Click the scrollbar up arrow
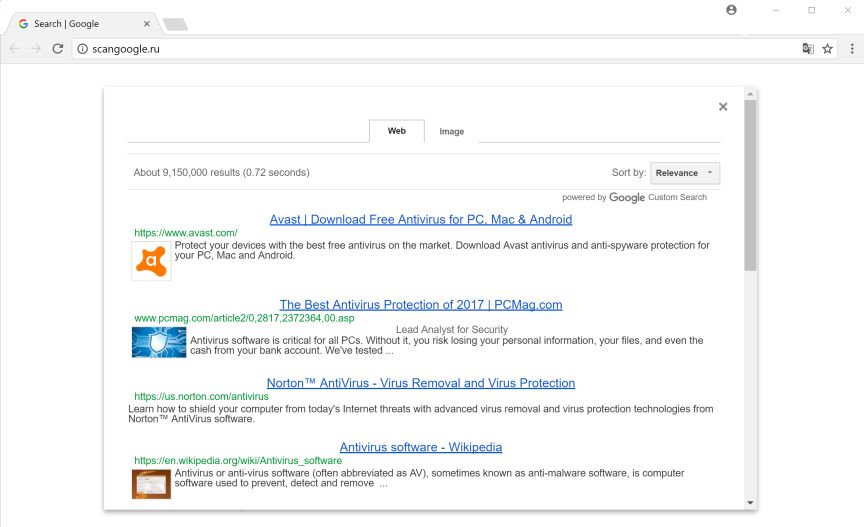The width and height of the screenshot is (864, 527). click(750, 94)
